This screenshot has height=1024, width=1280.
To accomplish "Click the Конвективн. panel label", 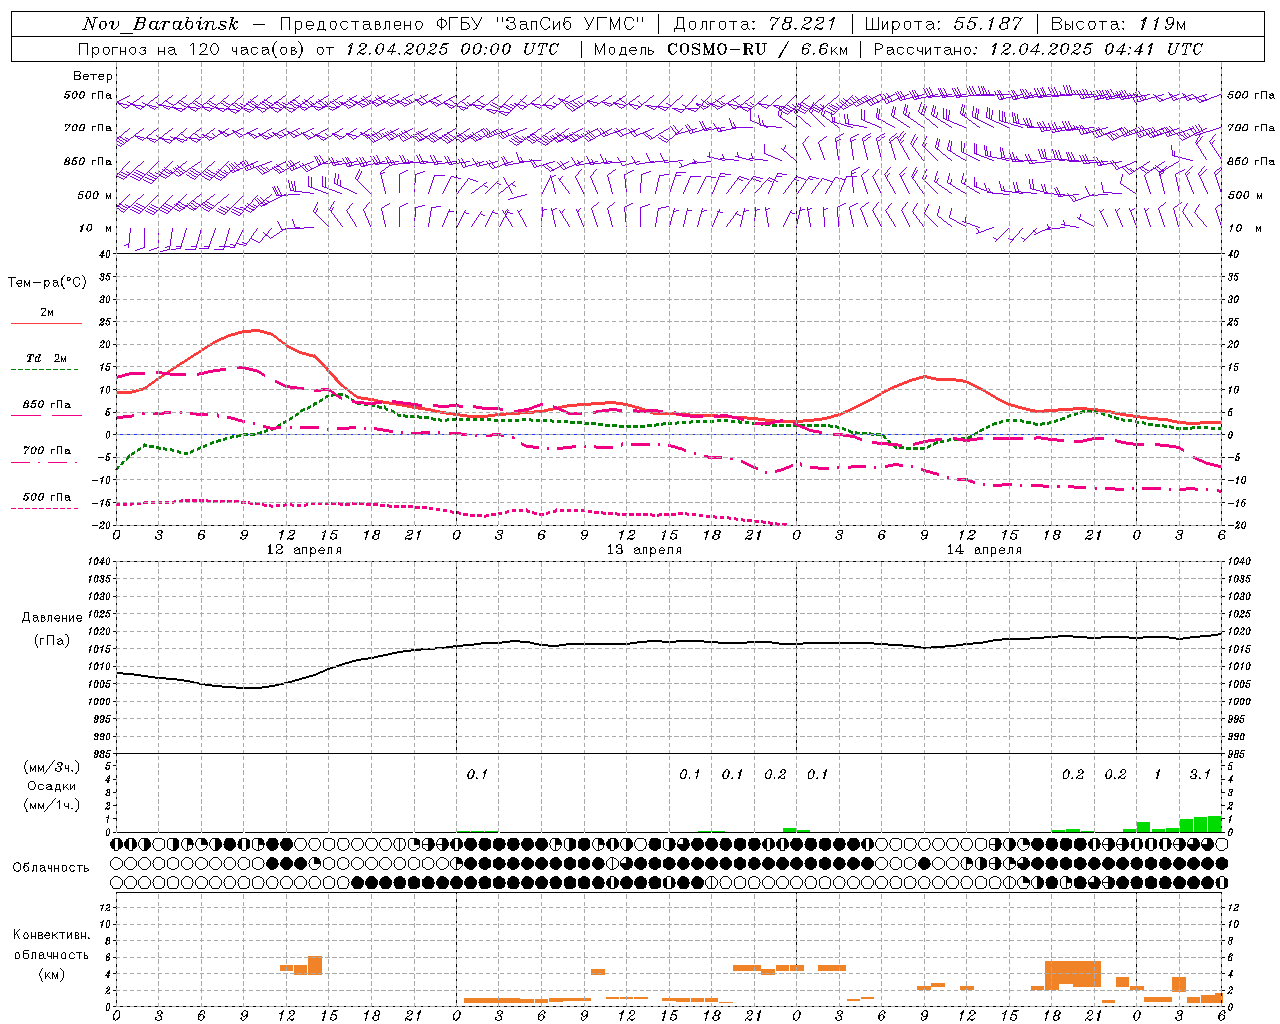I will pyautogui.click(x=52, y=935).
